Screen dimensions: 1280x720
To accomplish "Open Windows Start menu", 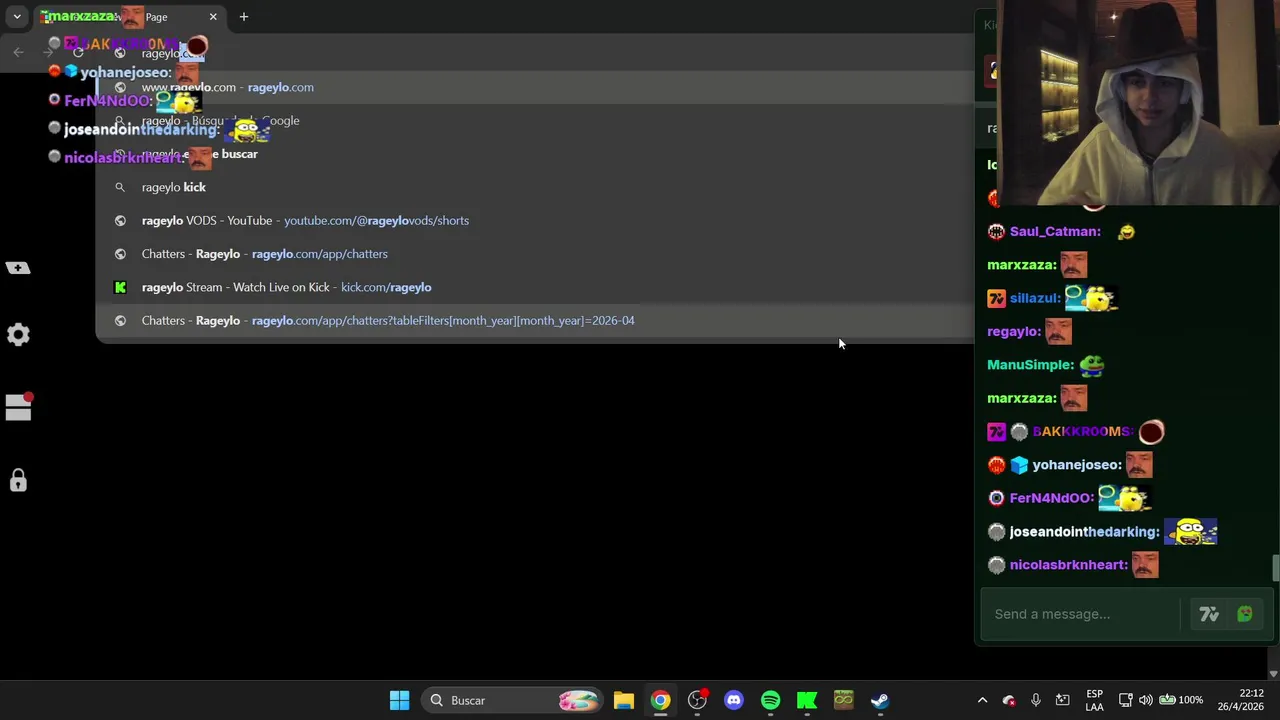I will click(x=399, y=700).
